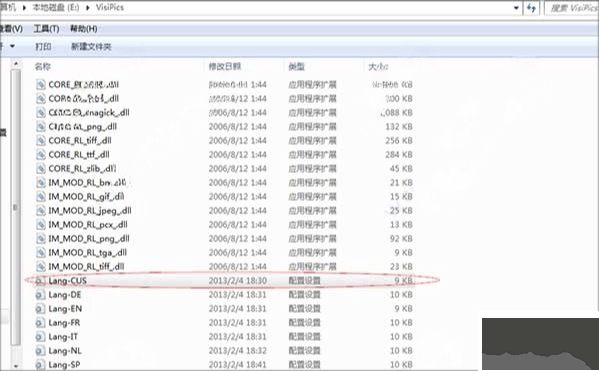Select the file named Lang-IT
This screenshot has height=371, width=599.
tap(63, 337)
